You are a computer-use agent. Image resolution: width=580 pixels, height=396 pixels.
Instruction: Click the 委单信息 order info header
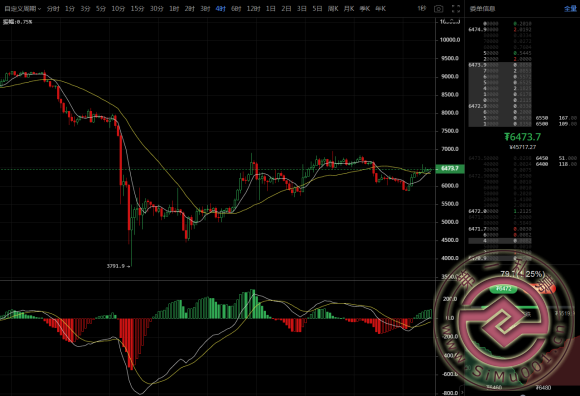coord(482,9)
